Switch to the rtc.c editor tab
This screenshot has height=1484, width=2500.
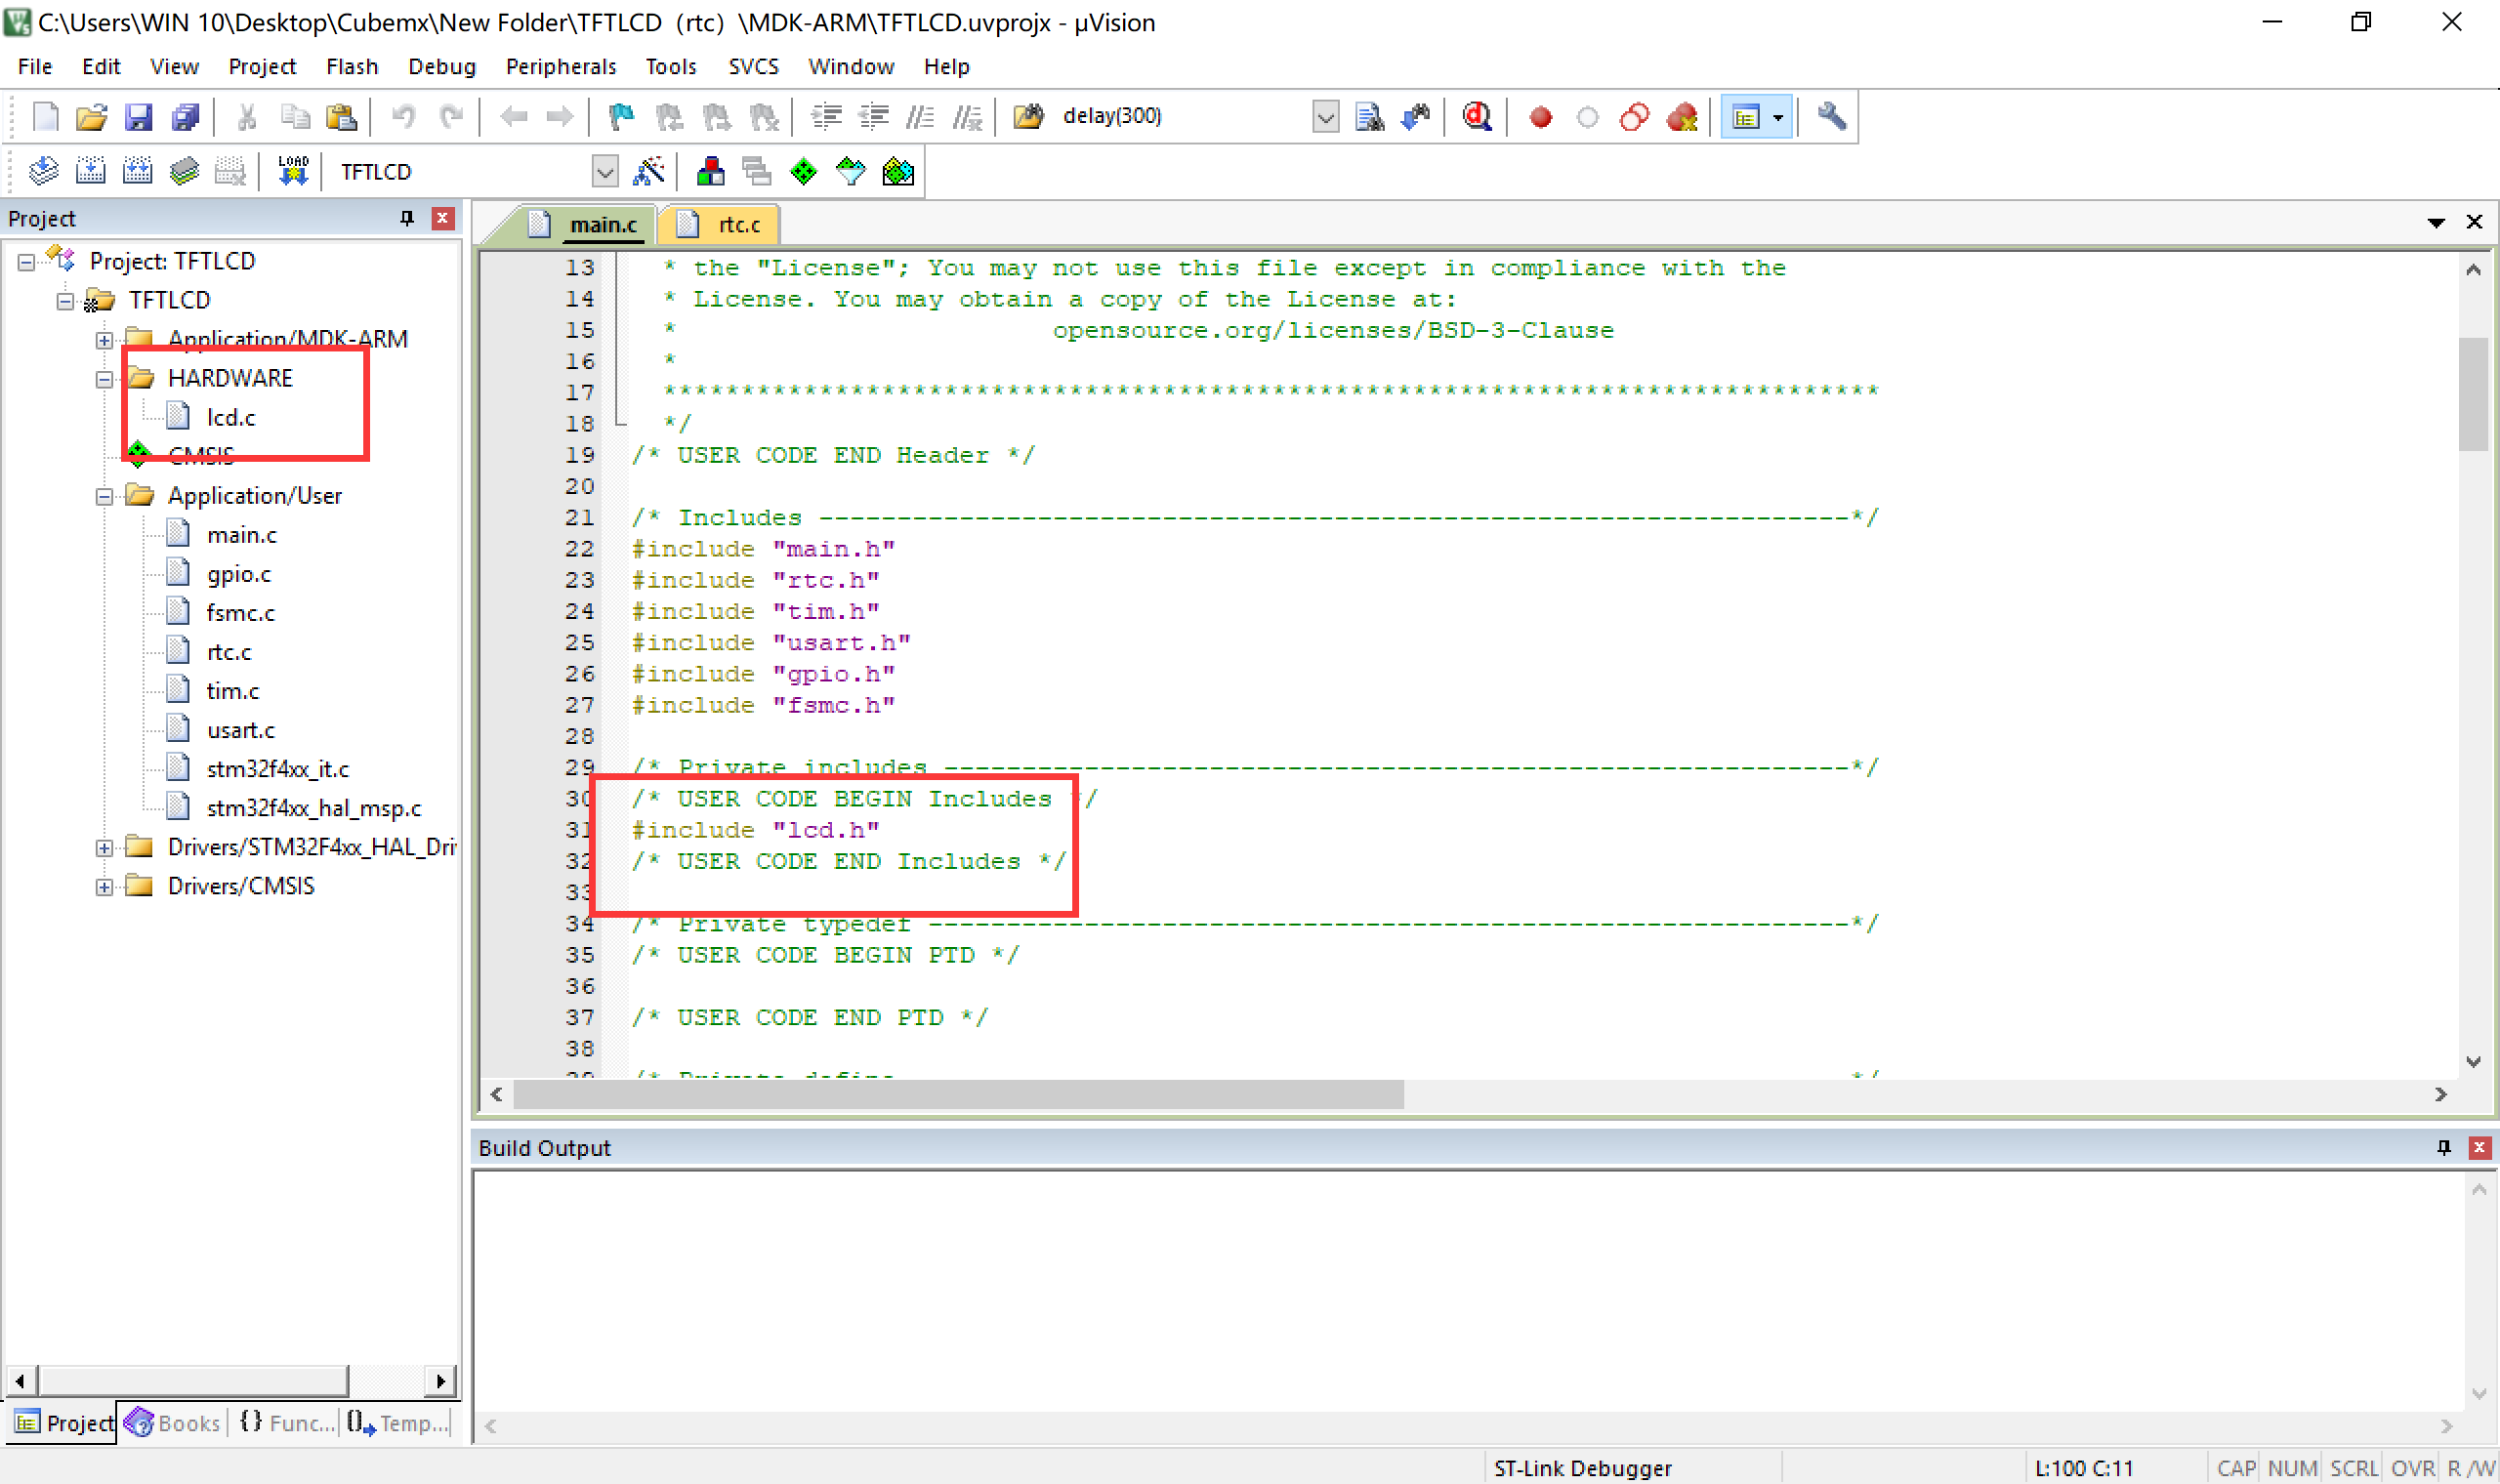[x=738, y=224]
